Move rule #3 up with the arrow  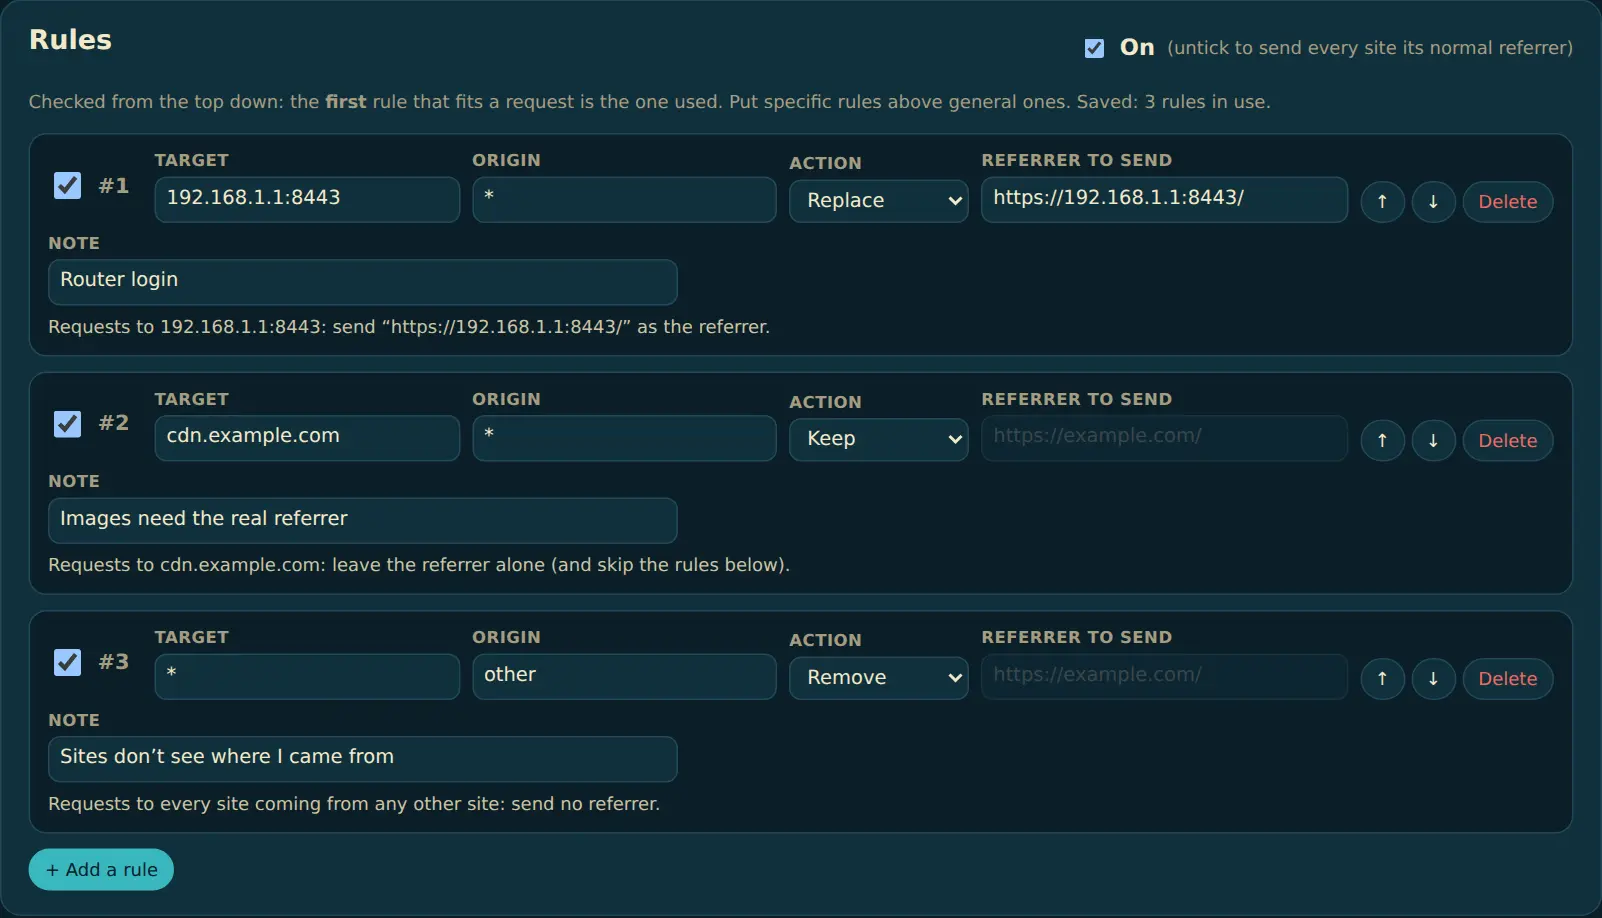tap(1382, 678)
